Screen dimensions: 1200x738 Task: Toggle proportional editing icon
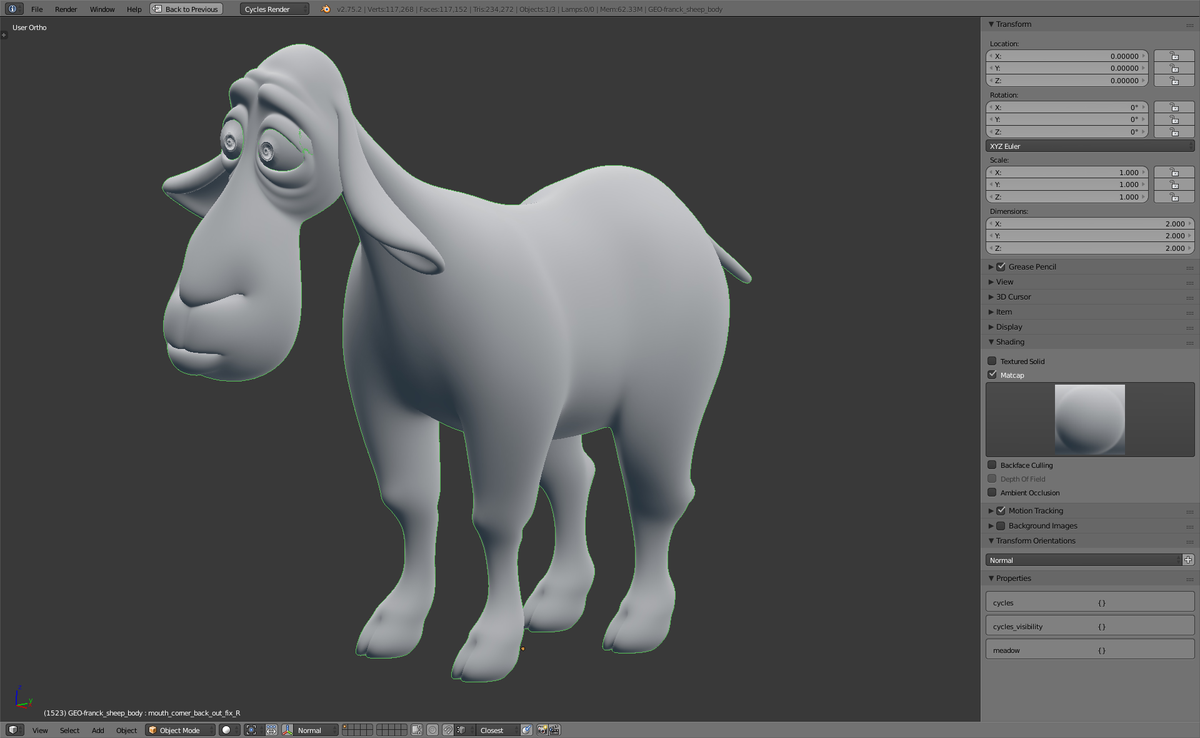pos(433,730)
